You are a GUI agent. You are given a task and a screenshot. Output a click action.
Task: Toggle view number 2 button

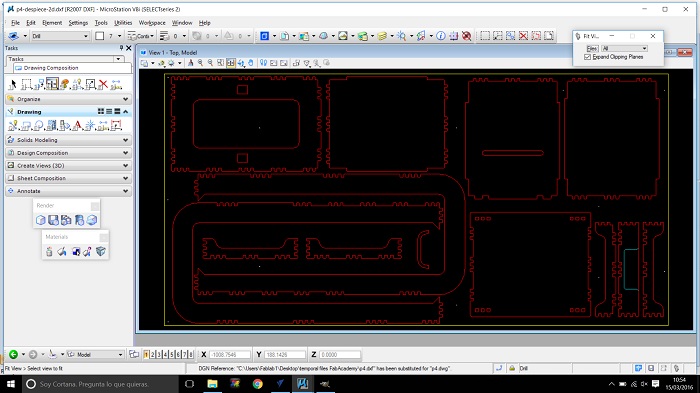coord(152,355)
